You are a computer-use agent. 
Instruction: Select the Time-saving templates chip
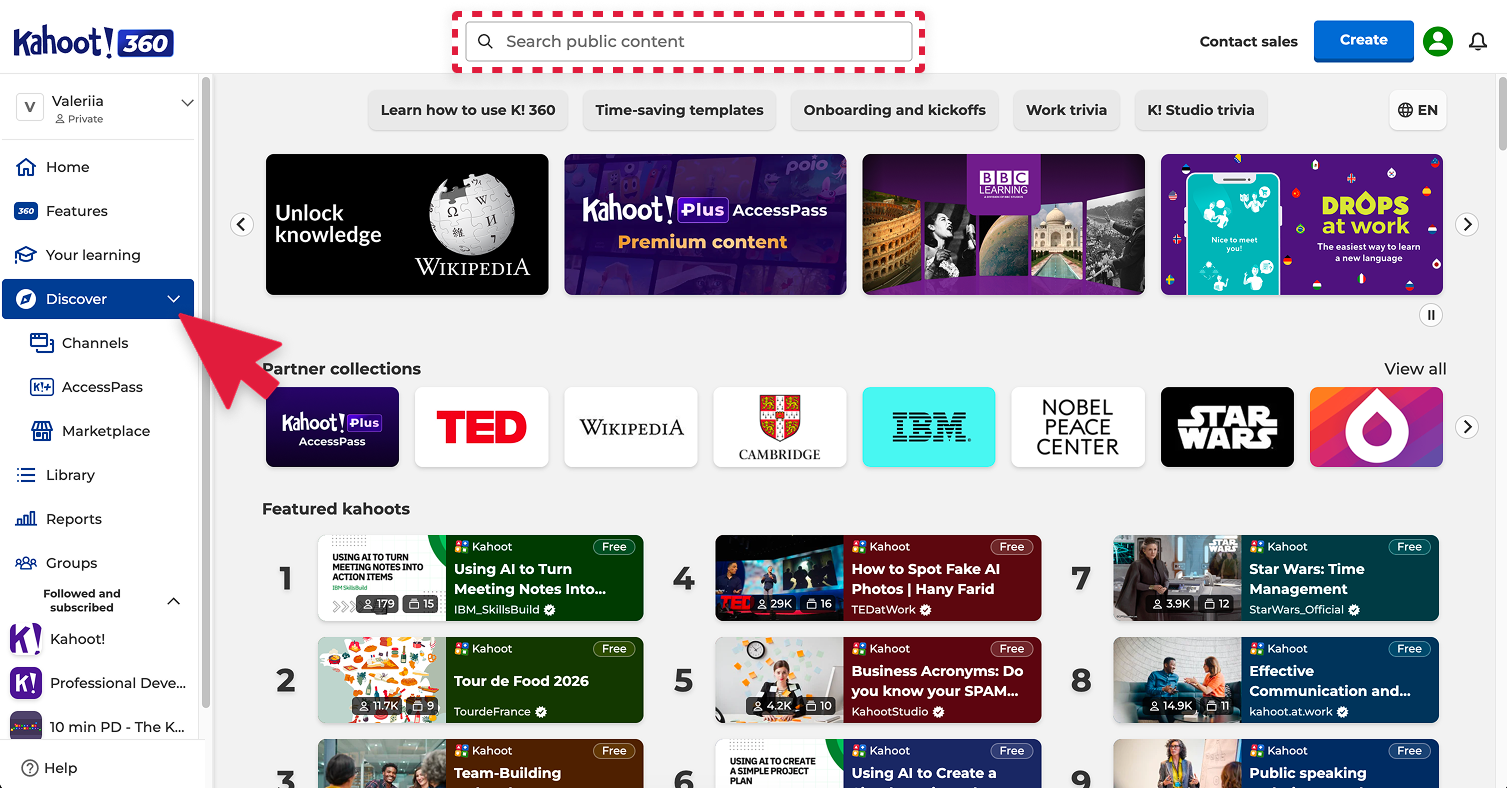pos(680,110)
